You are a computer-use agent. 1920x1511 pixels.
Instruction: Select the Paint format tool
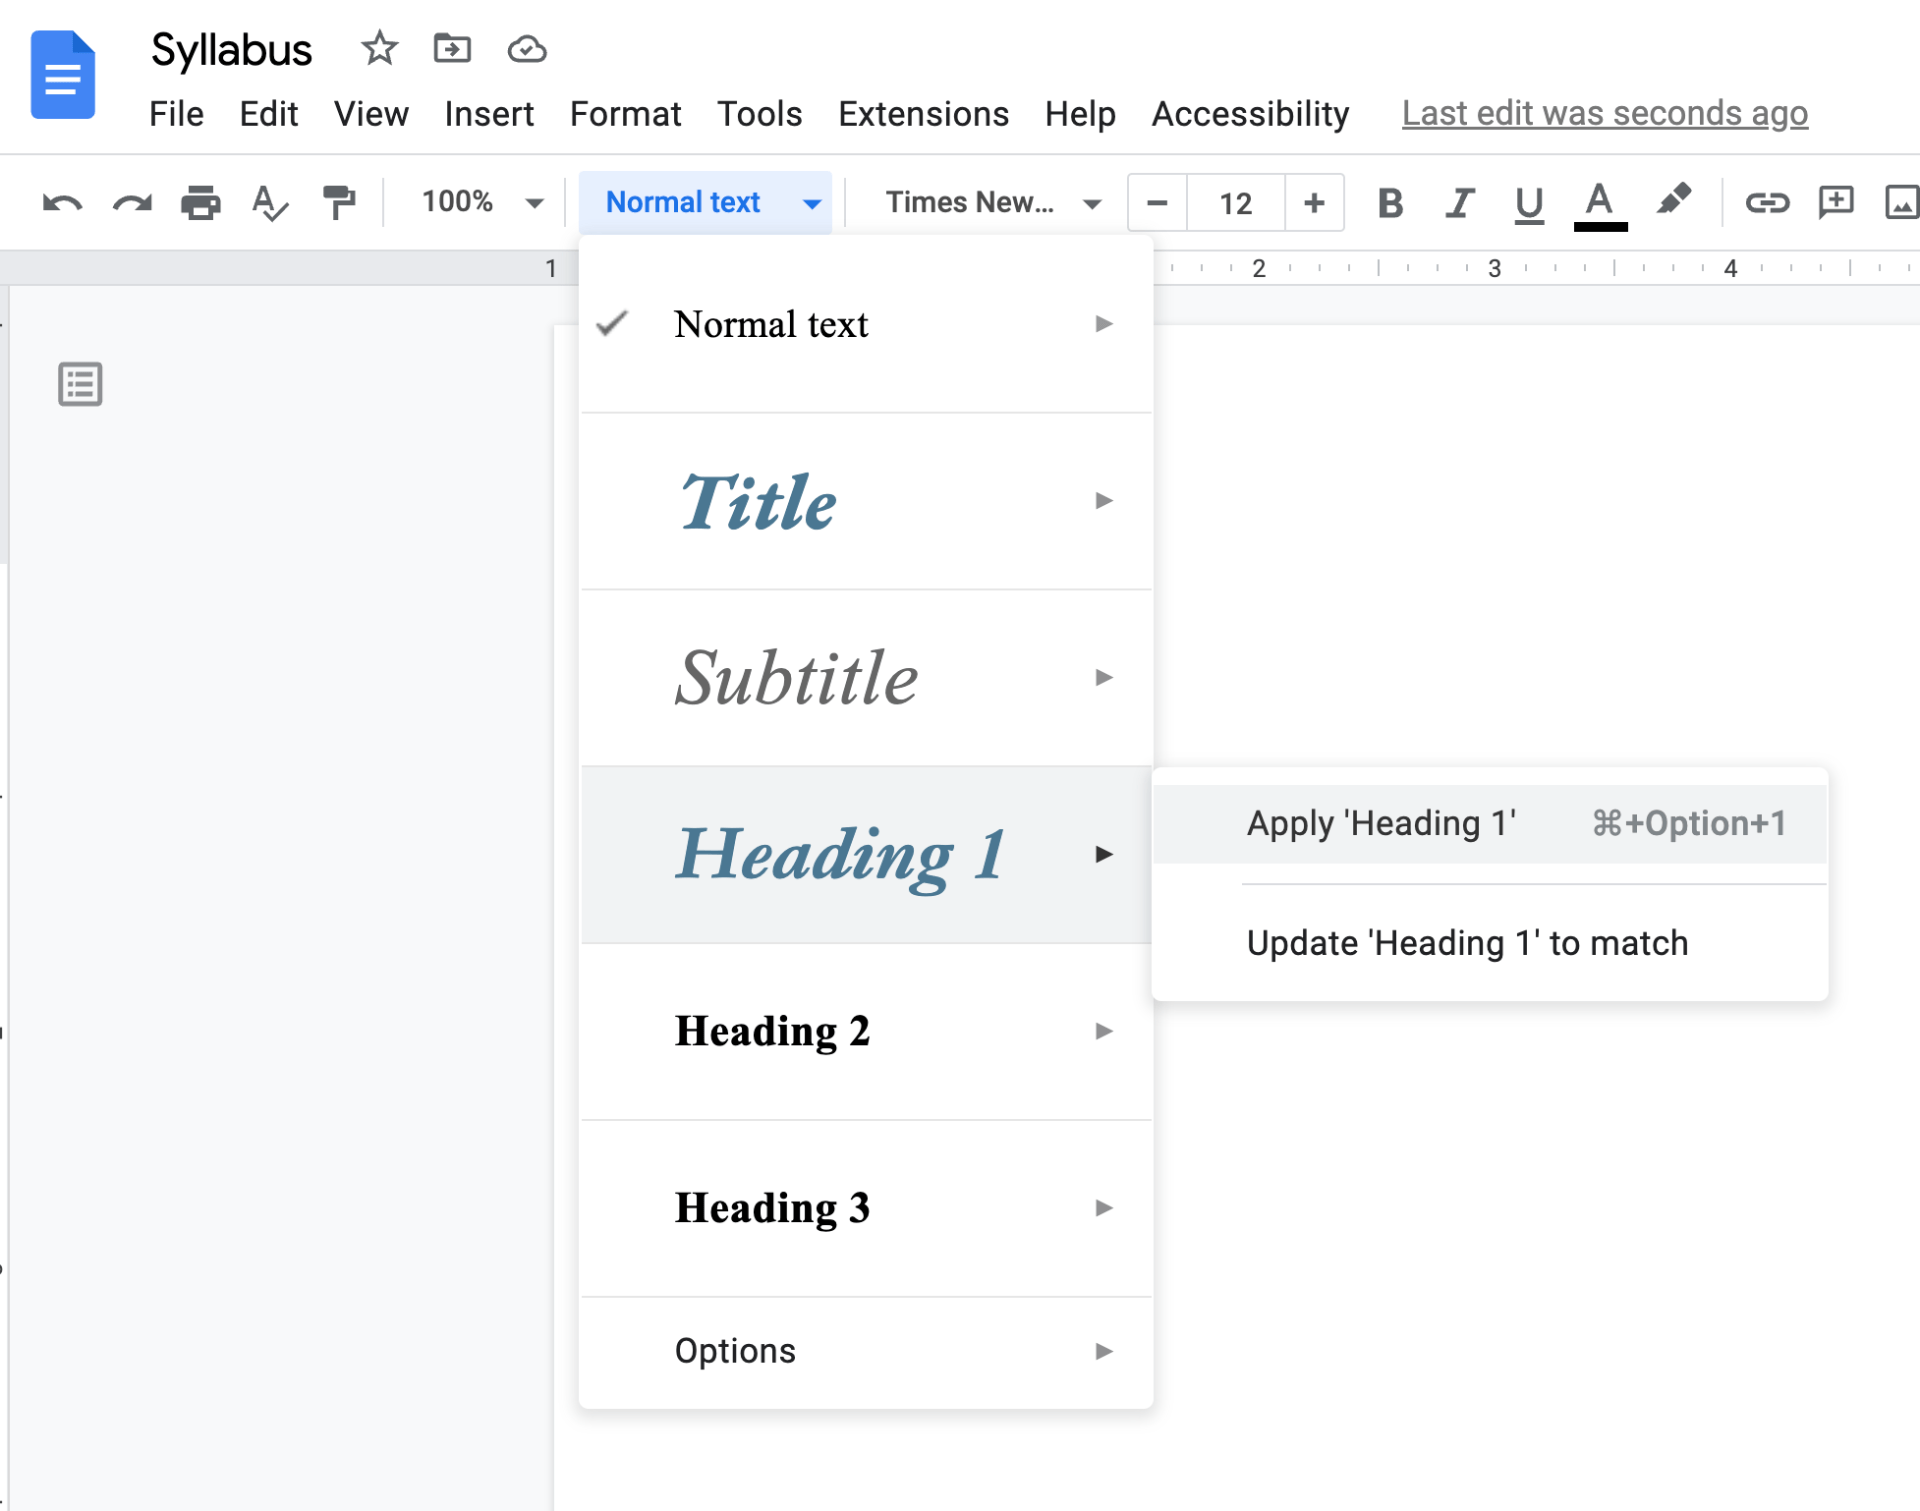pyautogui.click(x=338, y=202)
